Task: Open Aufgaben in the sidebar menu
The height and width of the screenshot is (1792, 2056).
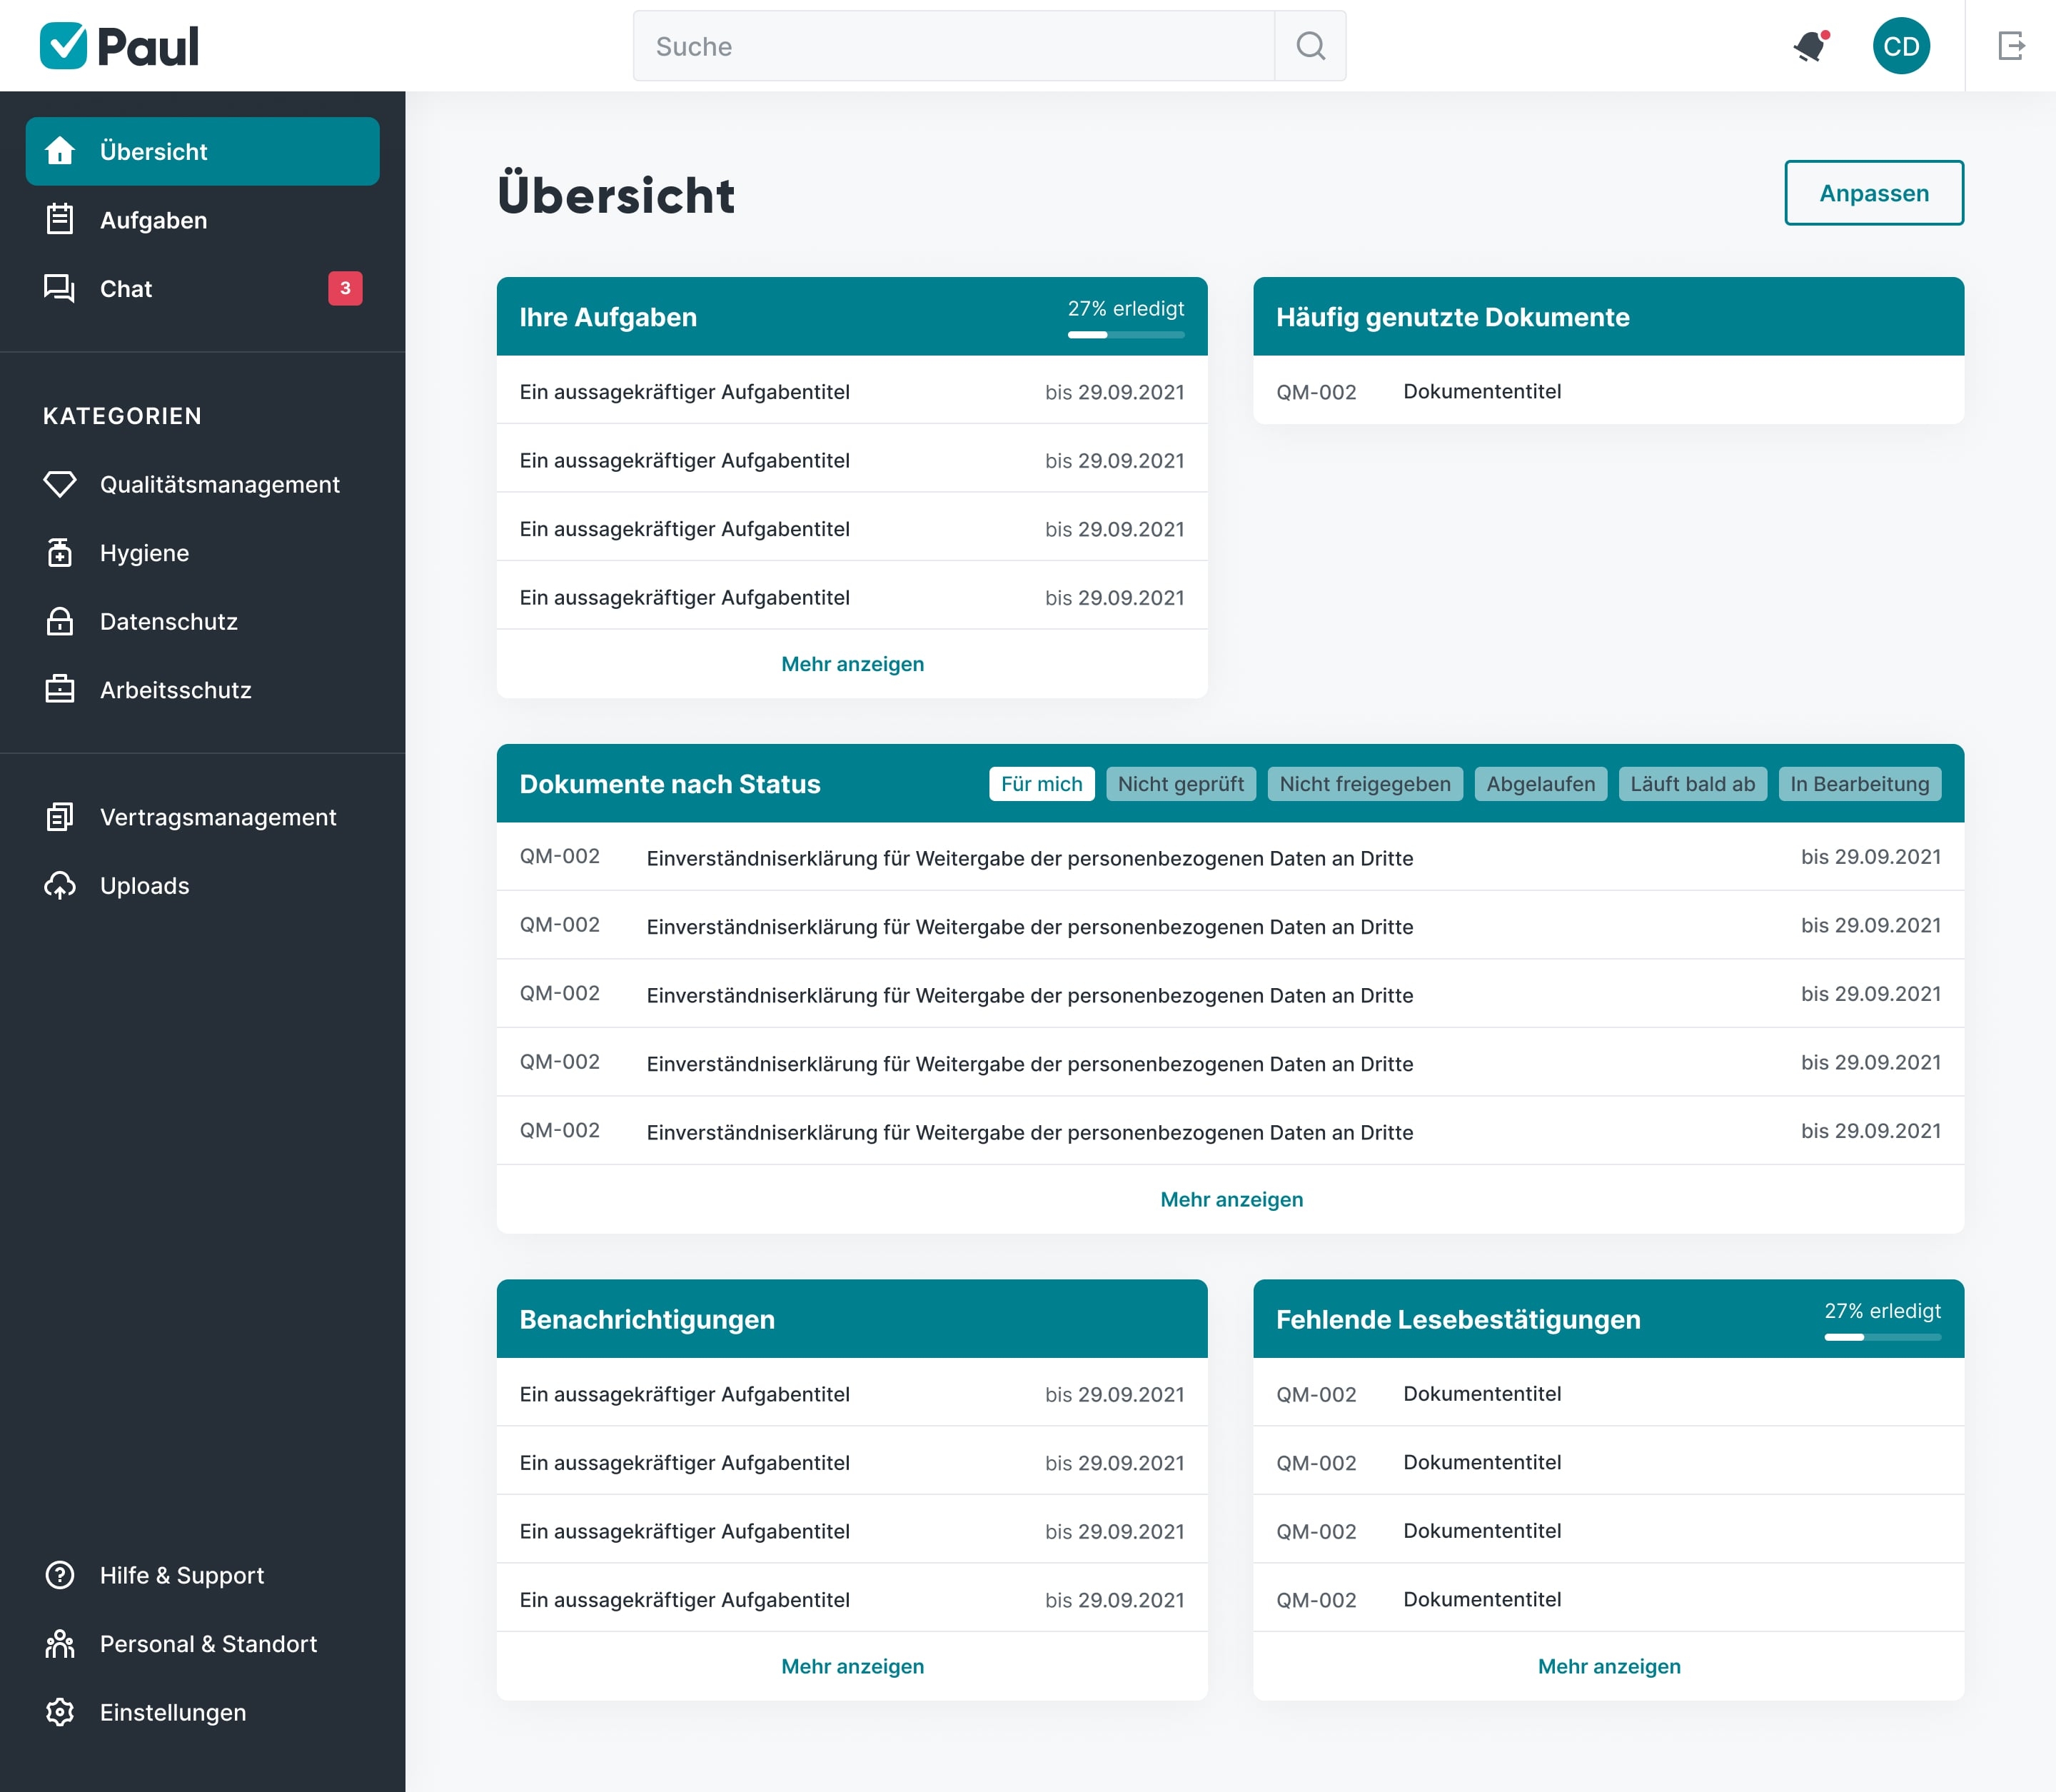Action: (153, 220)
